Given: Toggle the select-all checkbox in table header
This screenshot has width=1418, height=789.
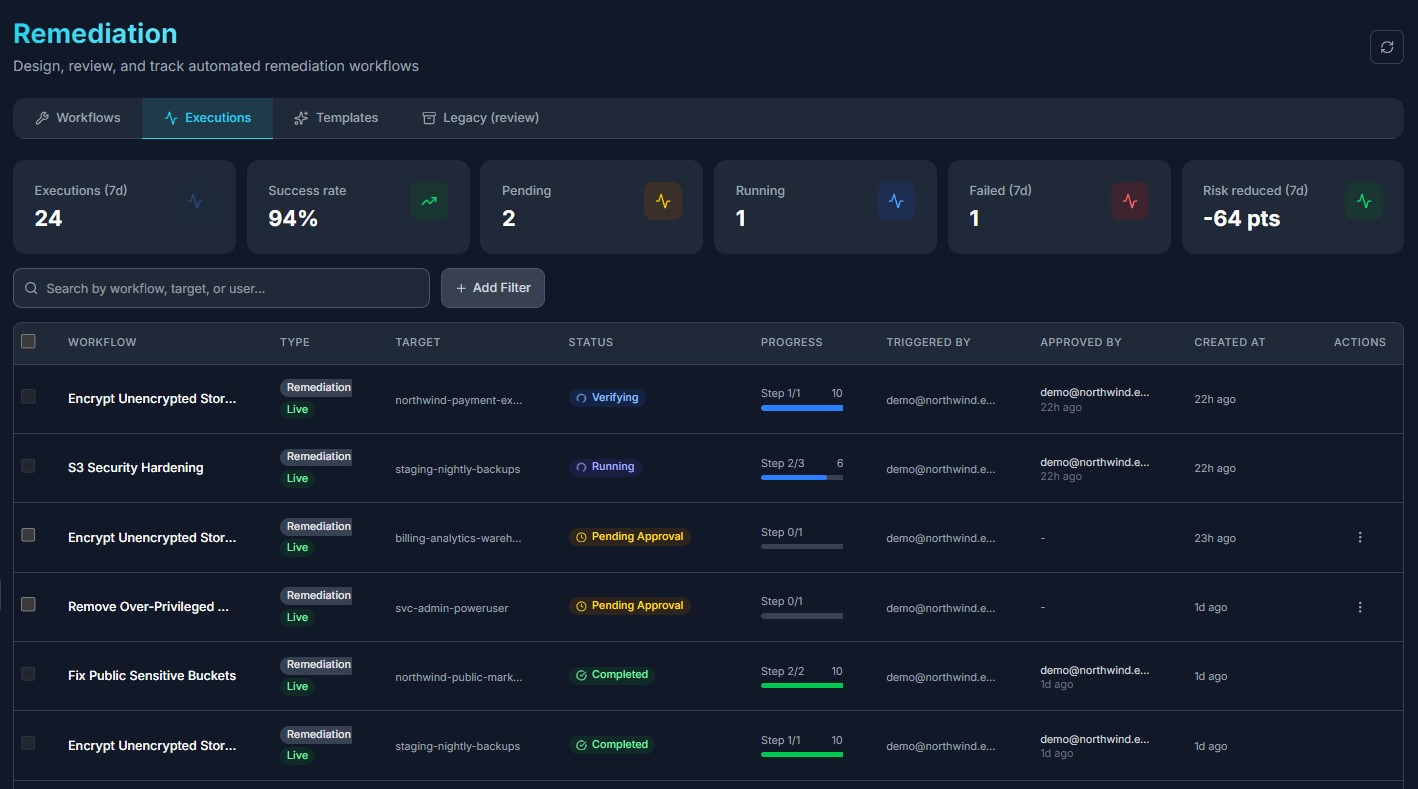Looking at the screenshot, I should pos(28,341).
